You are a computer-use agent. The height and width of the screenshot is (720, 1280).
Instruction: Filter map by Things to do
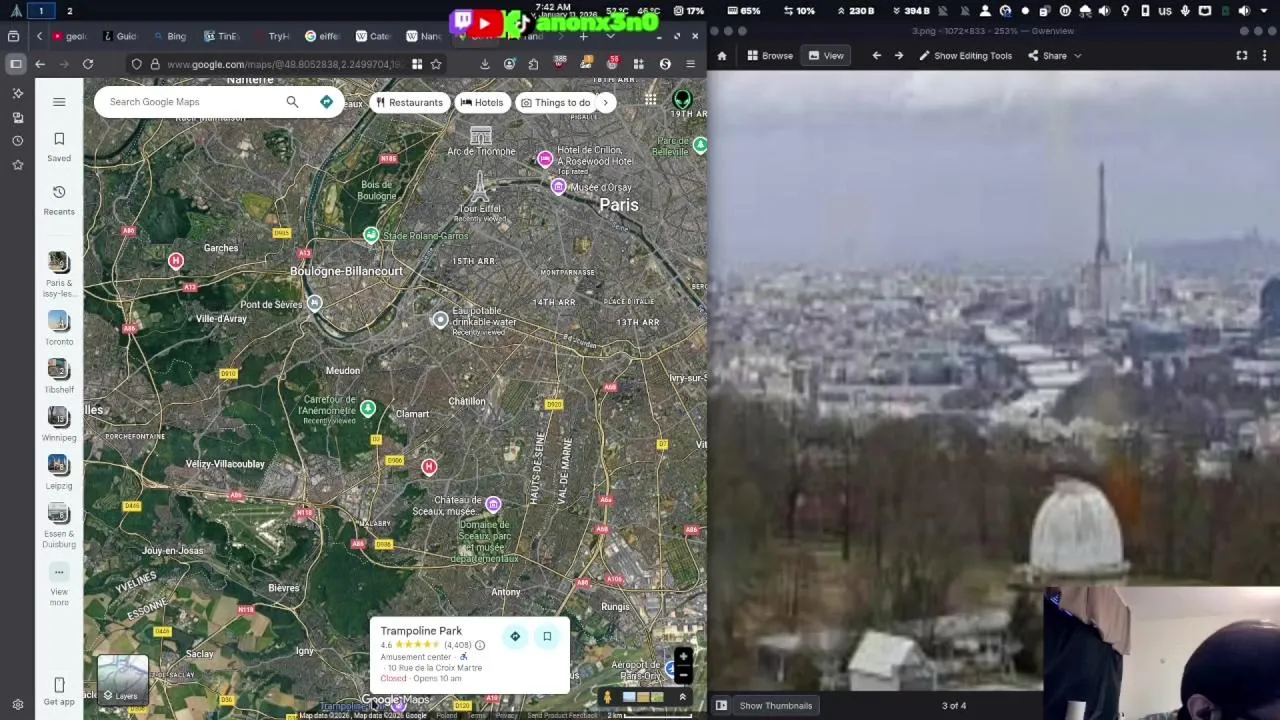coord(555,102)
